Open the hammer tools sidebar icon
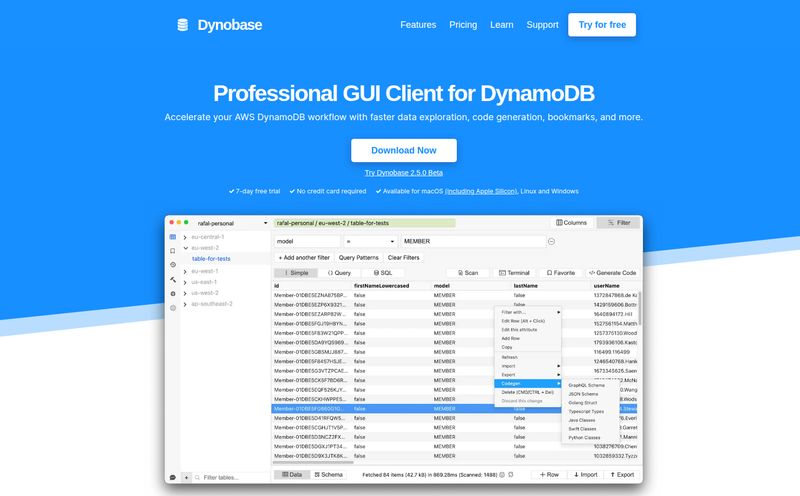Screen dimensions: 800x496 [x=173, y=280]
